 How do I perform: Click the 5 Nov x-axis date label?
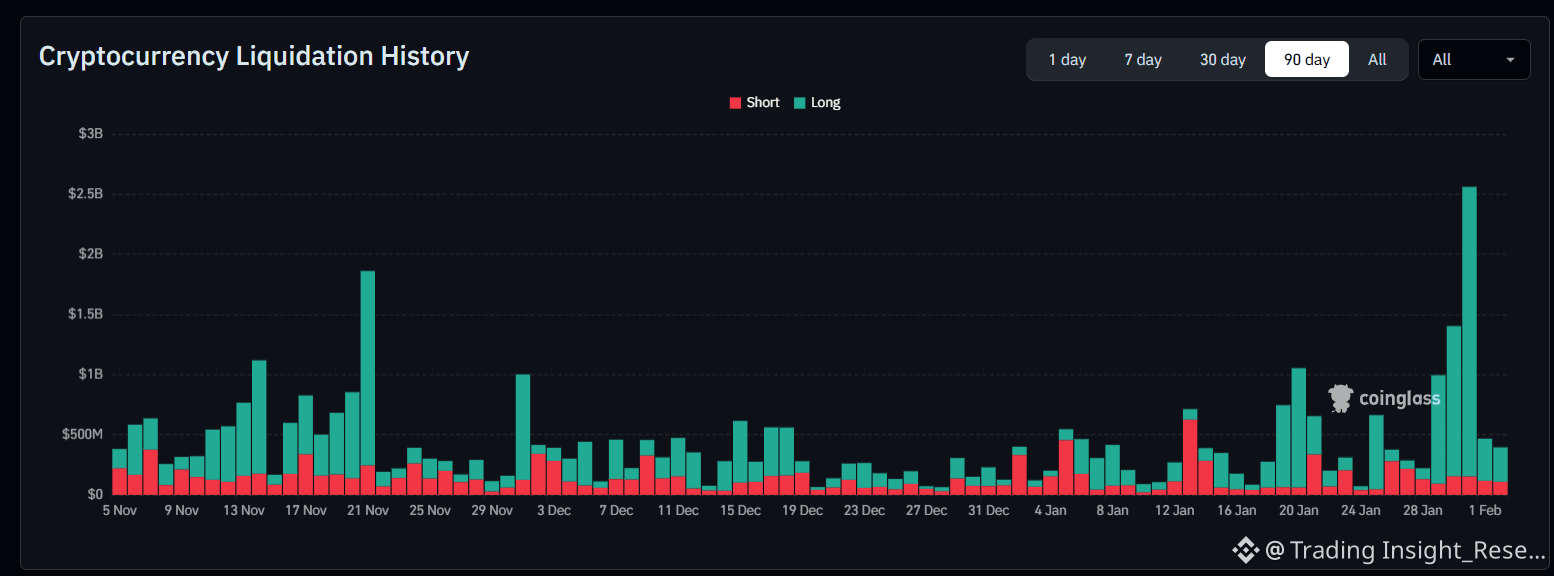pyautogui.click(x=119, y=510)
